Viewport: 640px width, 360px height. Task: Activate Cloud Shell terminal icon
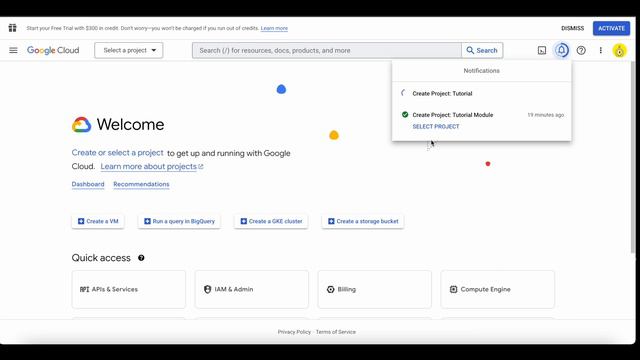coord(542,50)
